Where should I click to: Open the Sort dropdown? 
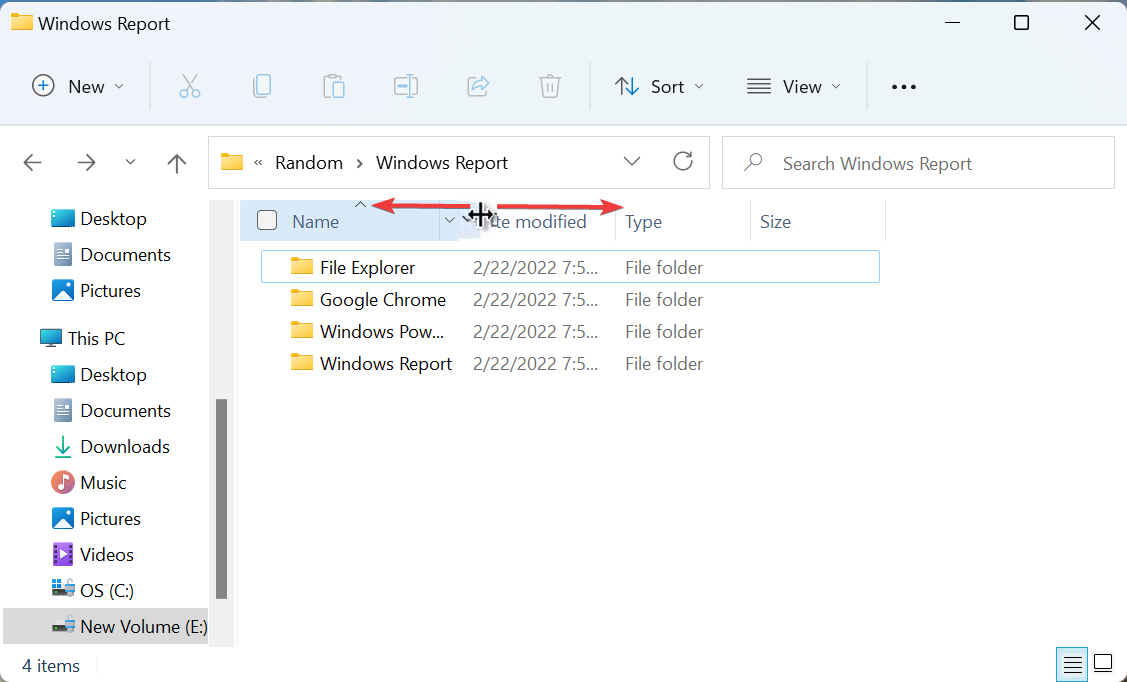(659, 86)
